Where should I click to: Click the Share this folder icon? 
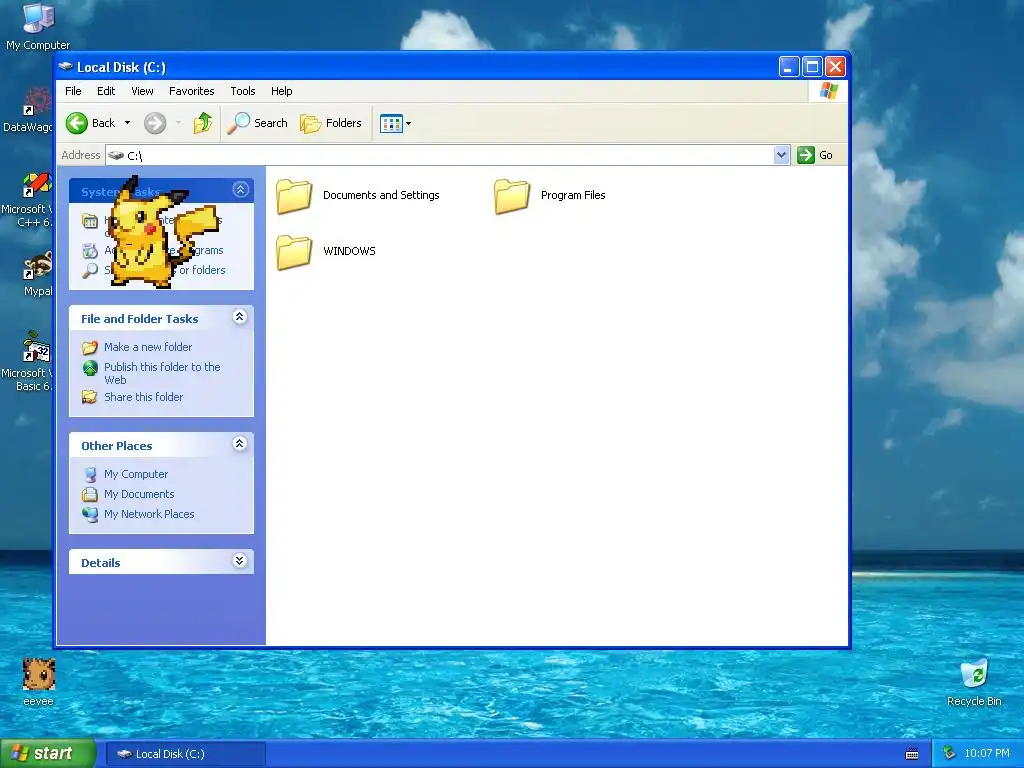point(89,396)
